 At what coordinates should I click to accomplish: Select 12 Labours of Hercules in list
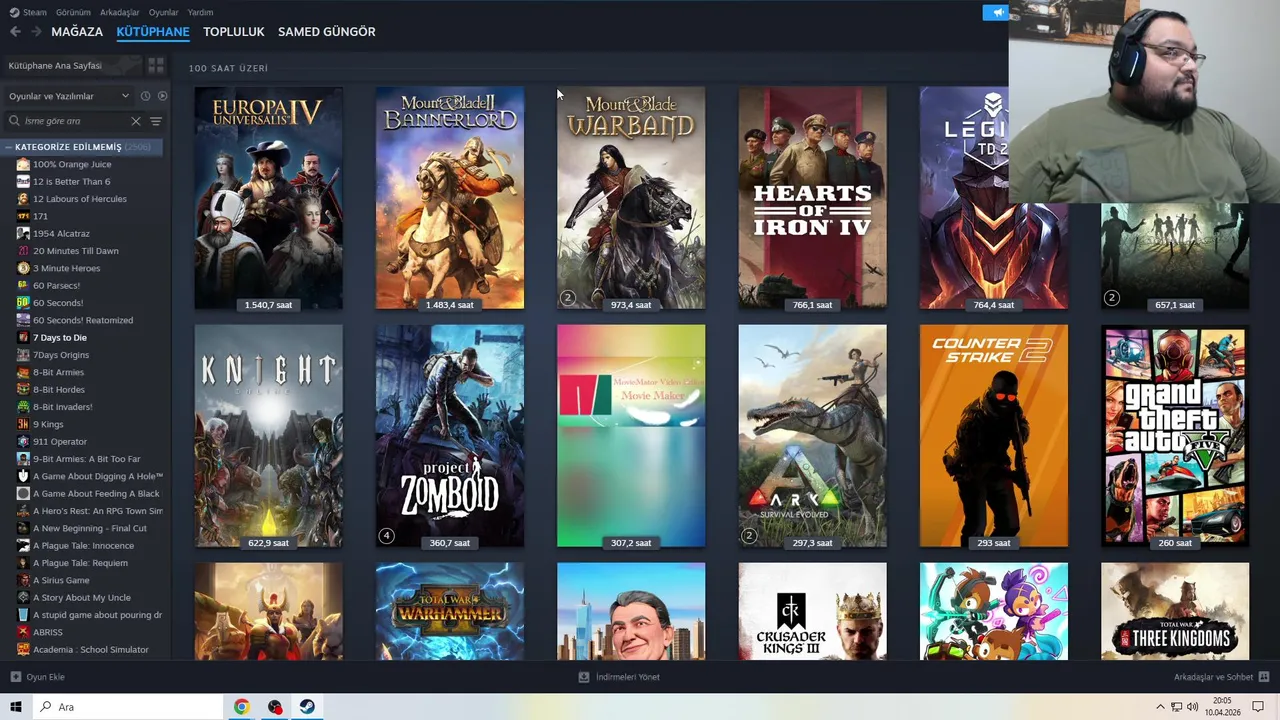80,199
